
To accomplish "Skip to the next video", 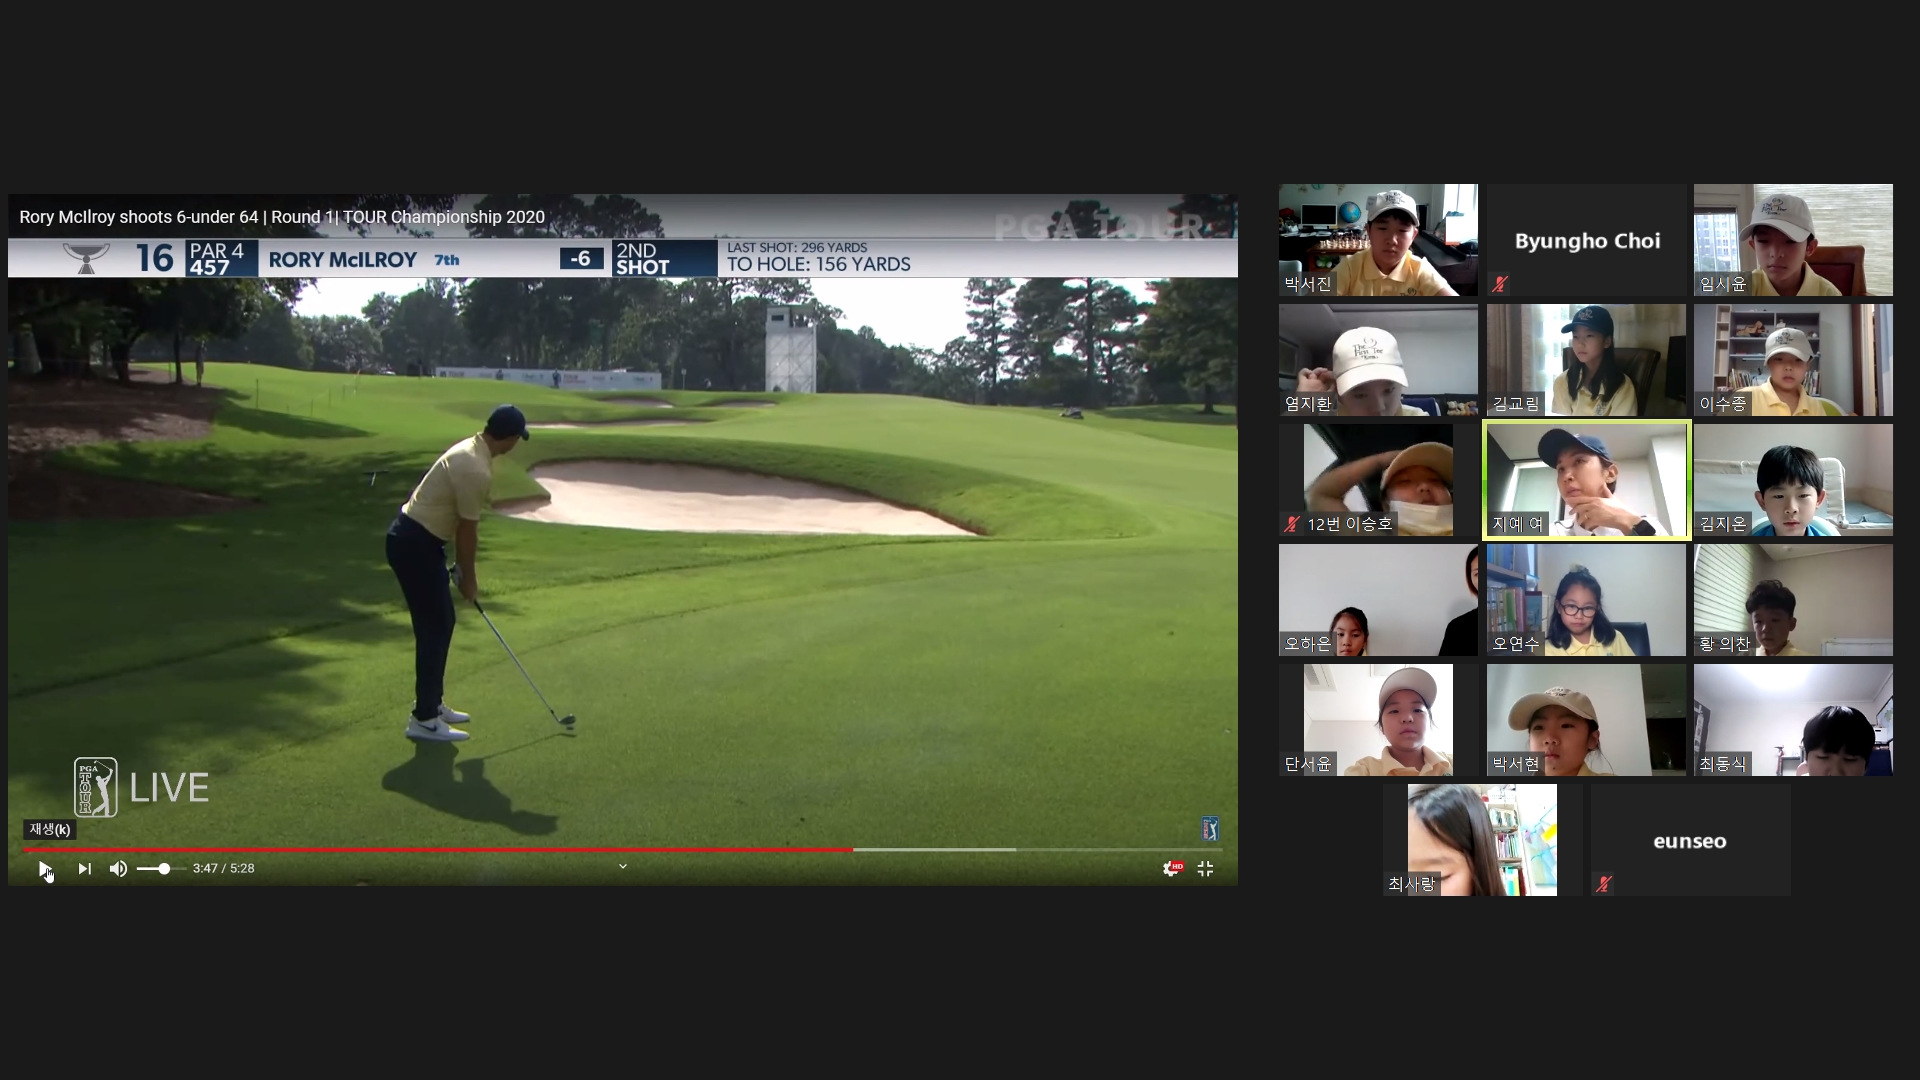I will [x=85, y=869].
